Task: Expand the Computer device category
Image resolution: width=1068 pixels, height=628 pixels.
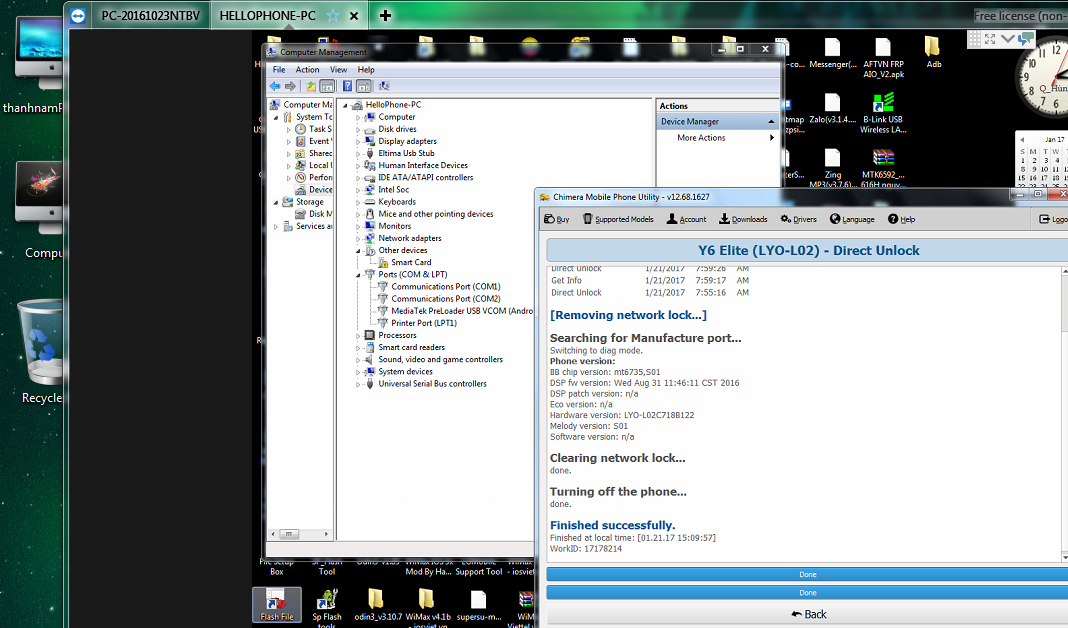Action: [x=358, y=118]
